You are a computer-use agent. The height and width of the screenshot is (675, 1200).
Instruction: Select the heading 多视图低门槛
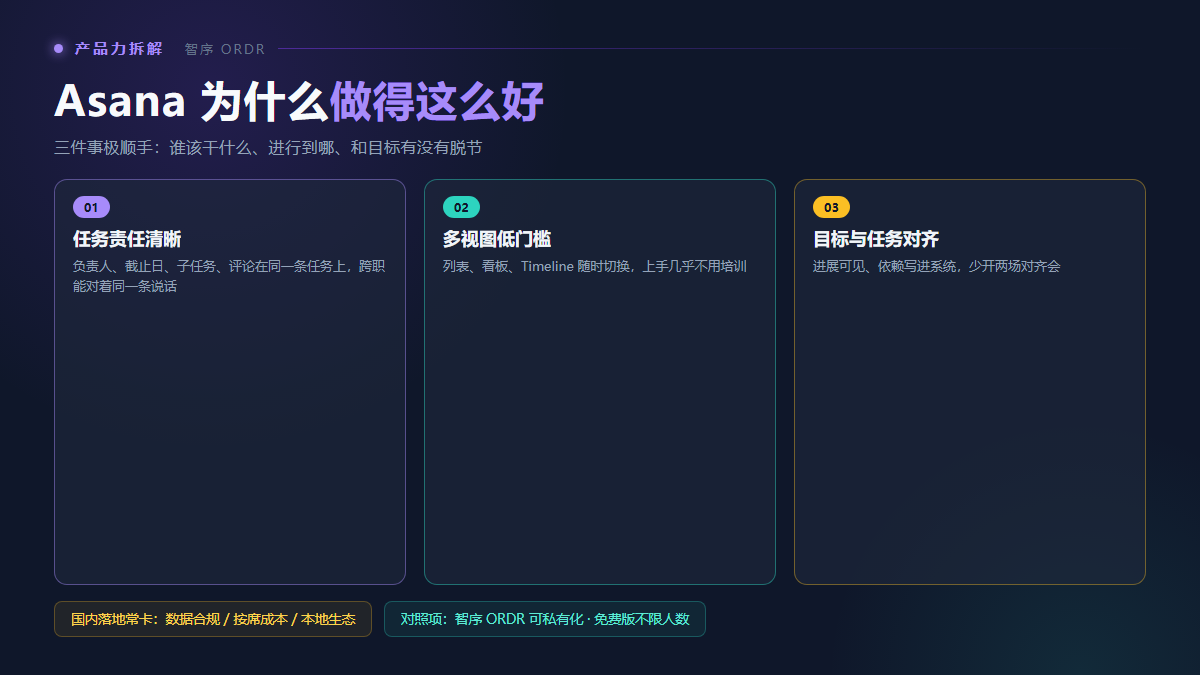click(x=497, y=239)
